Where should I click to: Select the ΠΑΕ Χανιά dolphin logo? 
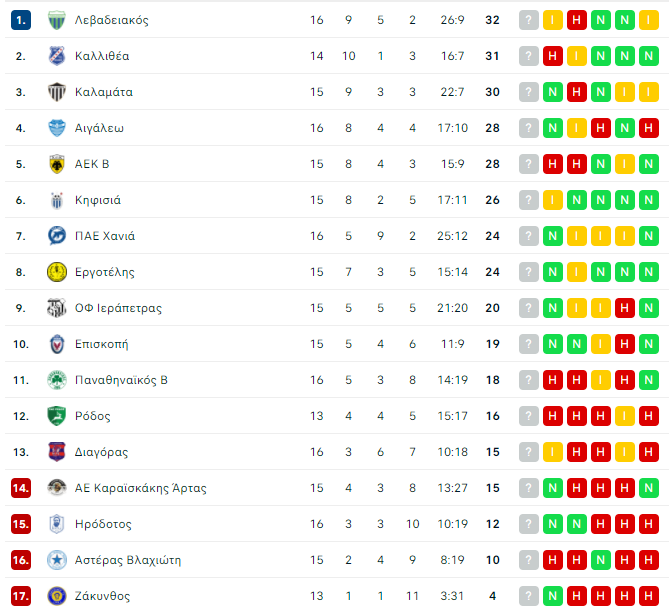tap(57, 236)
